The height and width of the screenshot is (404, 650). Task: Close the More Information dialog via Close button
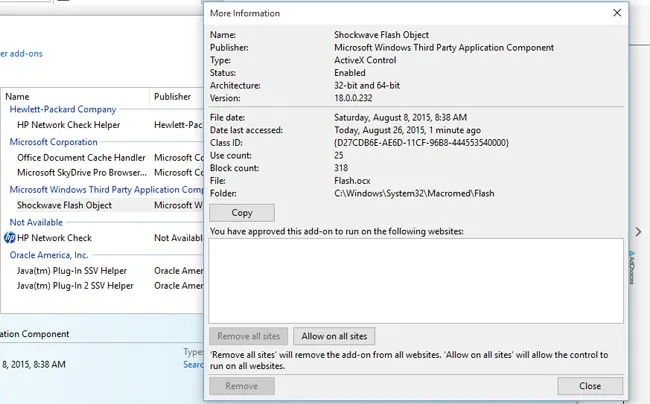(x=590, y=386)
